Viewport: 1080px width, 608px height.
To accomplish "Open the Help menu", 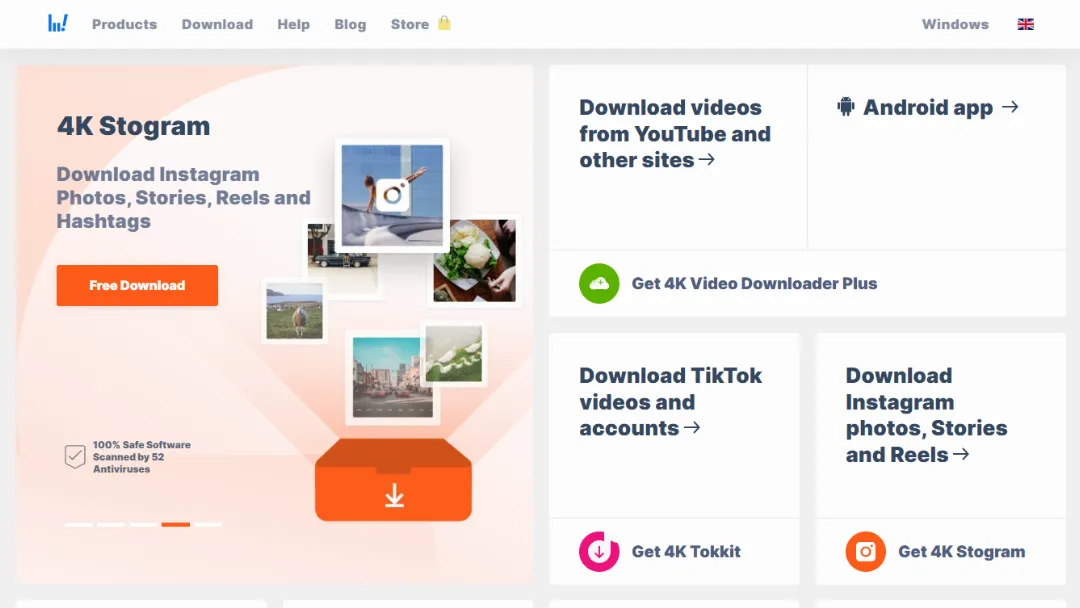I will coord(293,24).
